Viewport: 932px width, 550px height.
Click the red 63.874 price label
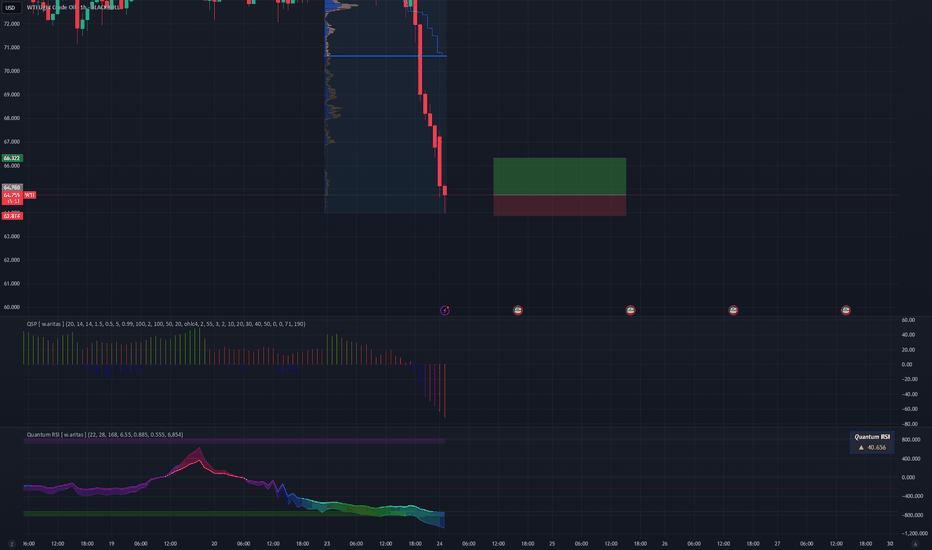[12, 216]
